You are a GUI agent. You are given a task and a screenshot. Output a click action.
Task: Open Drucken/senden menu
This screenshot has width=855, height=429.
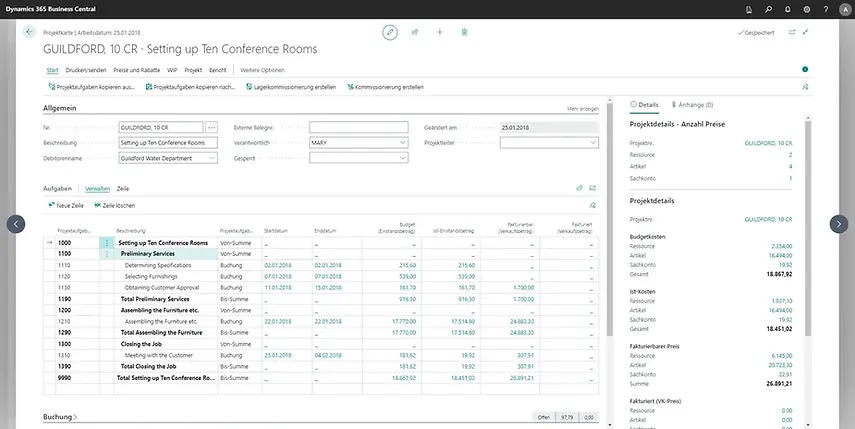[86, 70]
